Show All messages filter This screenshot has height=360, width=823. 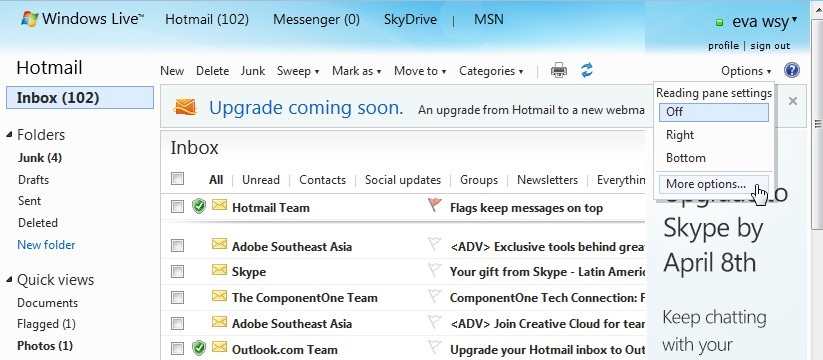[x=216, y=180]
